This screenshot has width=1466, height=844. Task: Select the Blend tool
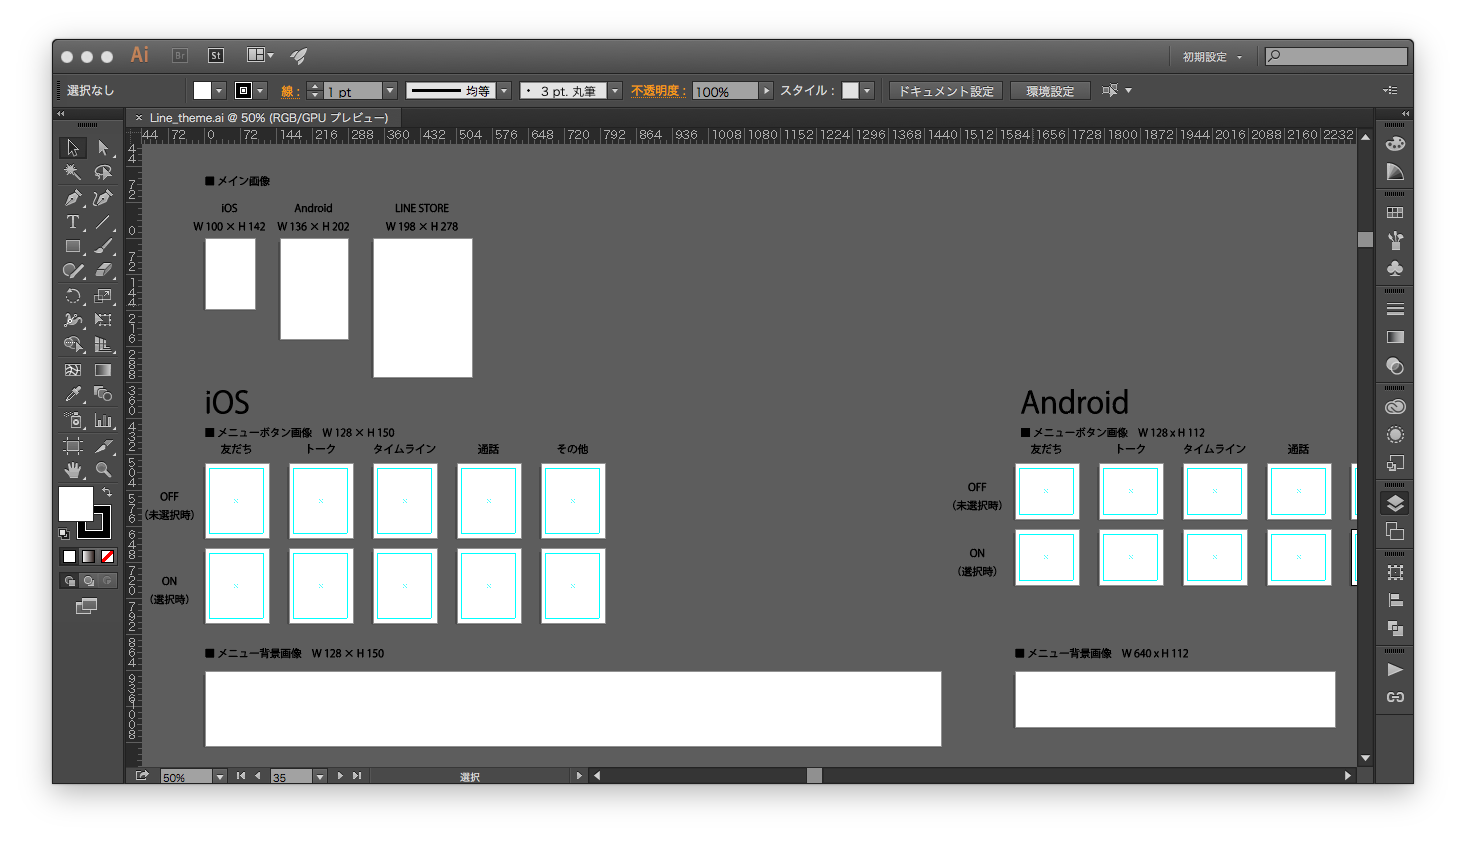[103, 394]
